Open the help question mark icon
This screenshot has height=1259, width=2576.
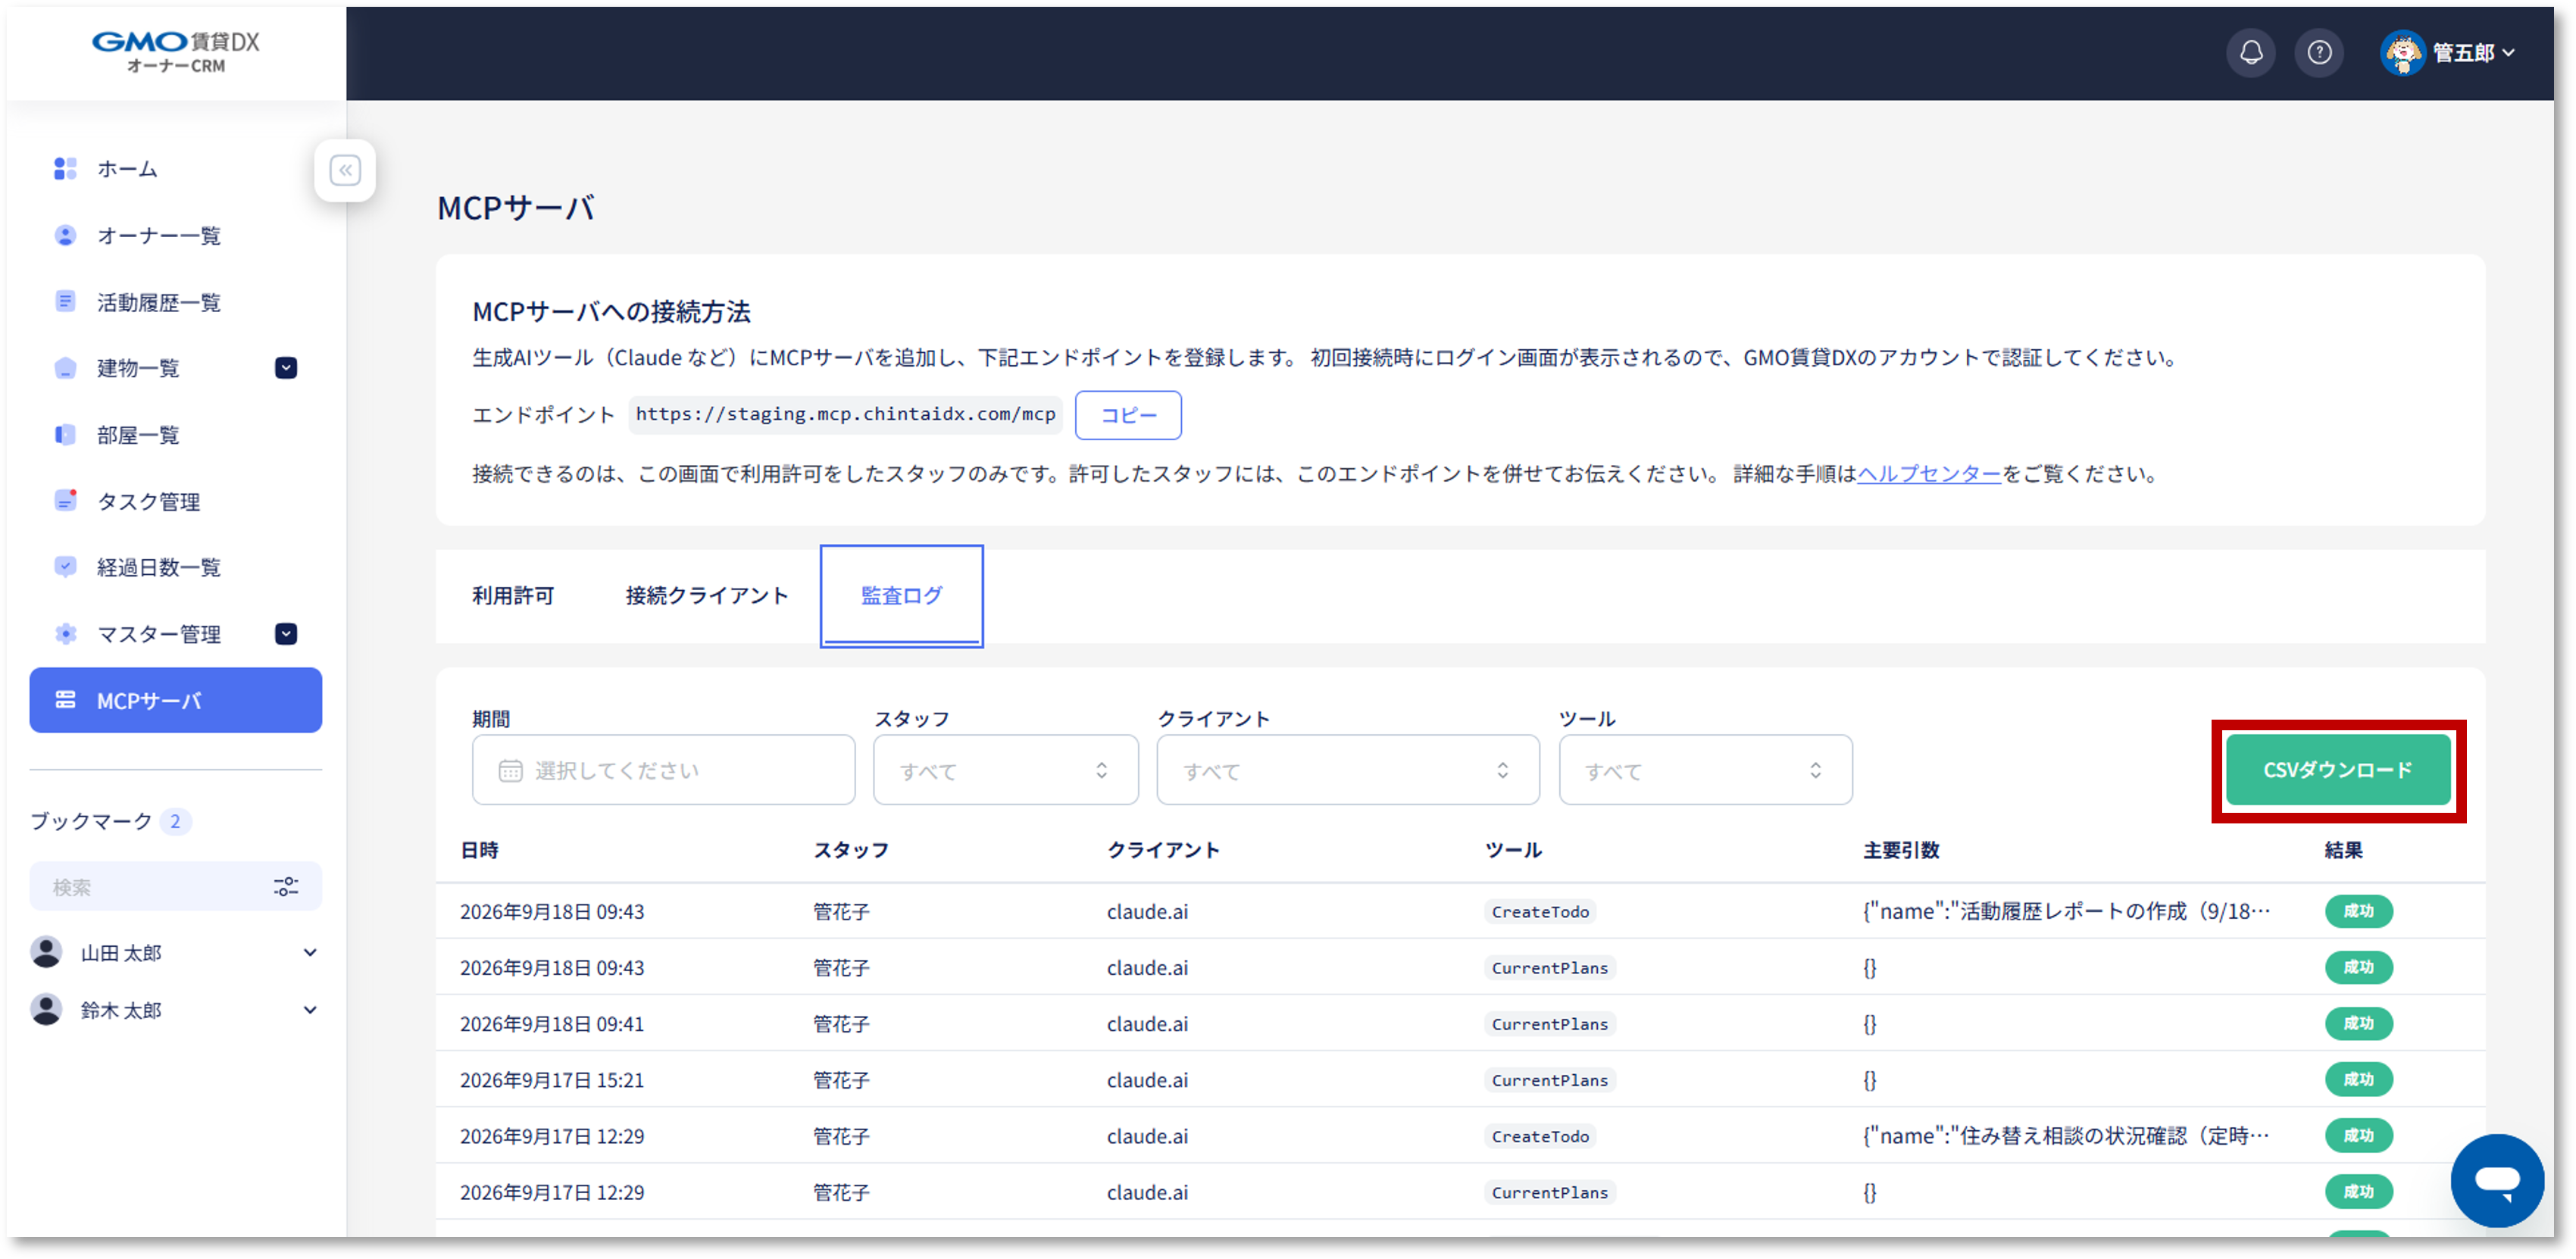(x=2319, y=52)
